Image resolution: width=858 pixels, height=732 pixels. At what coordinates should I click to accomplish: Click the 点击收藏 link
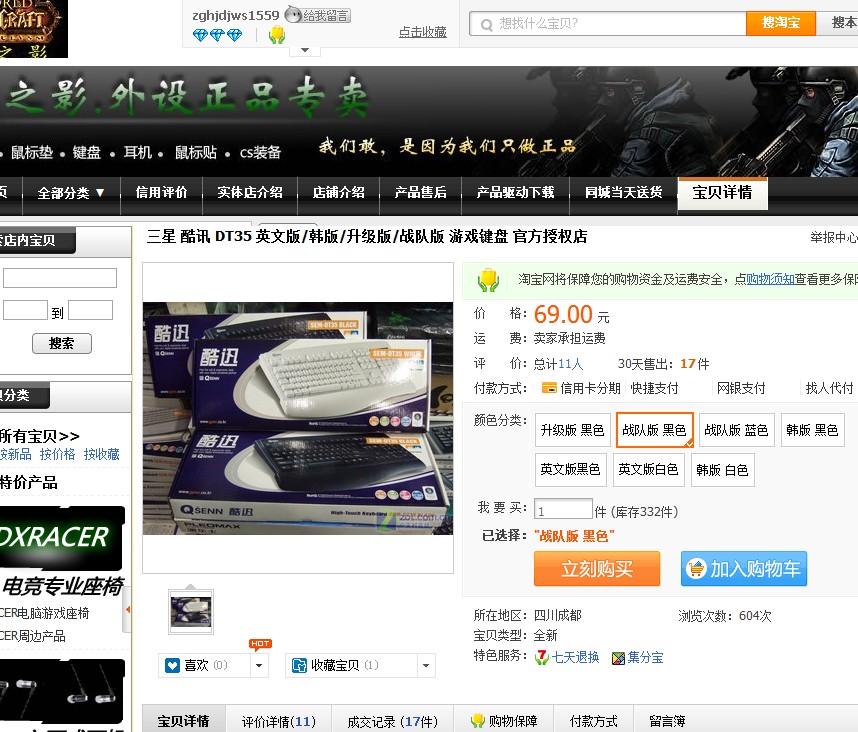[422, 32]
